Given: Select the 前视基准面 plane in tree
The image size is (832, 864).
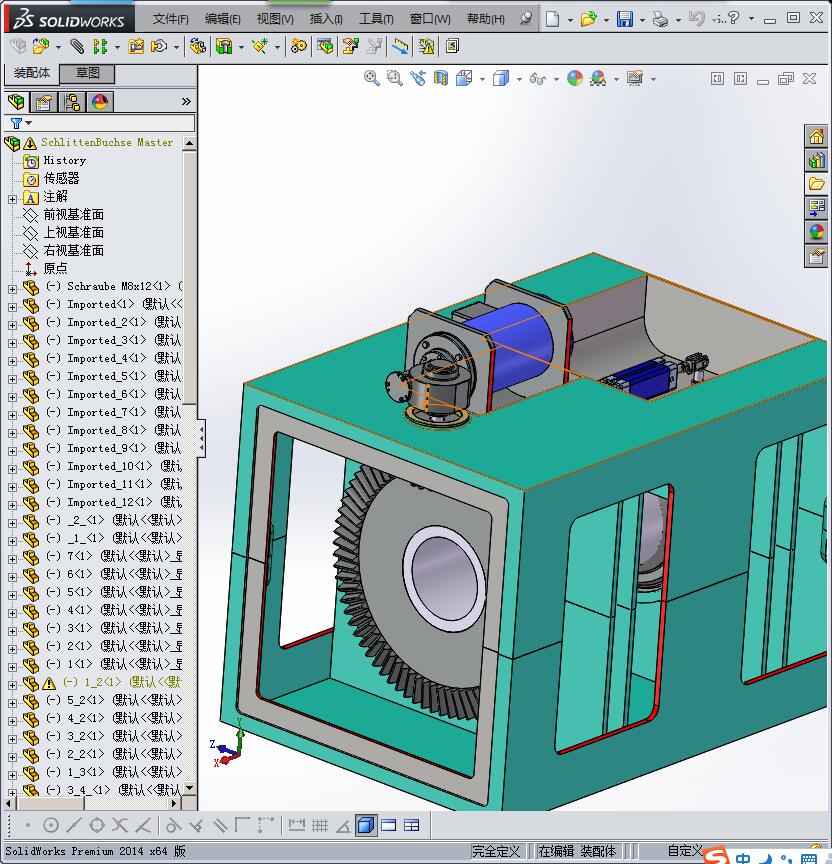Looking at the screenshot, I should pyautogui.click(x=73, y=215).
